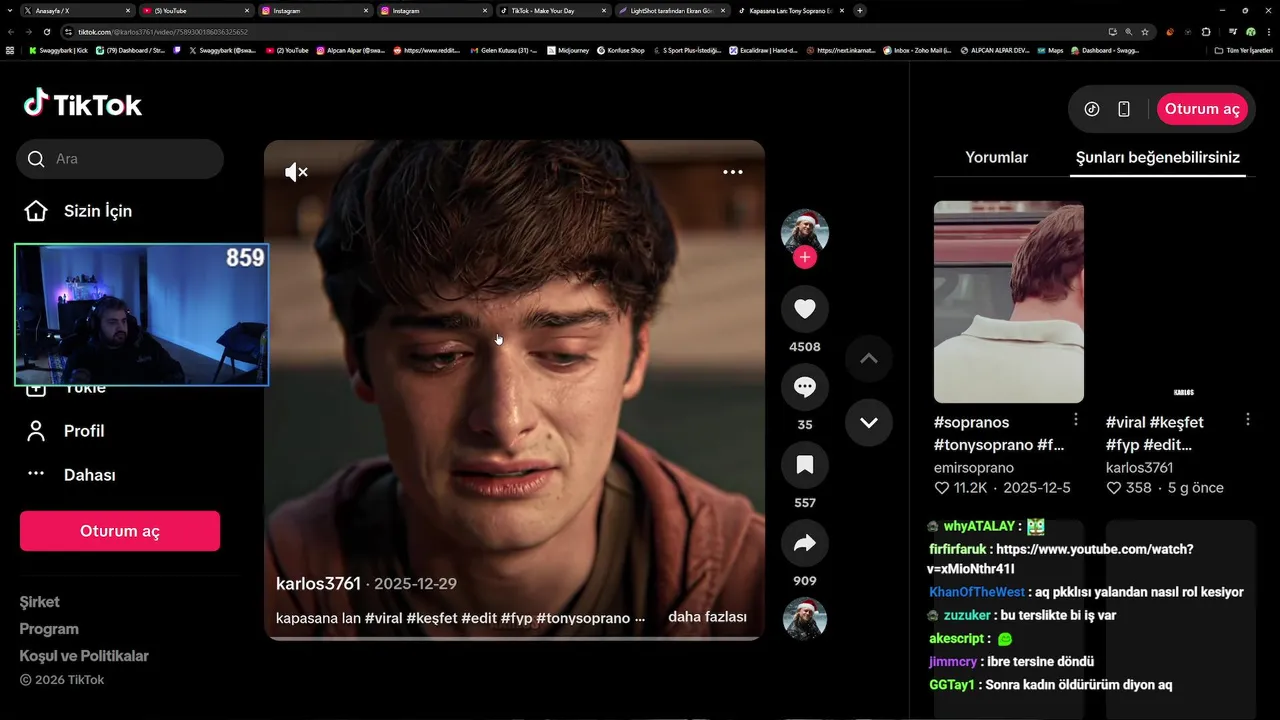1280x720 pixels.
Task: Open the Twitch bookmark icon
Action: coord(177,50)
